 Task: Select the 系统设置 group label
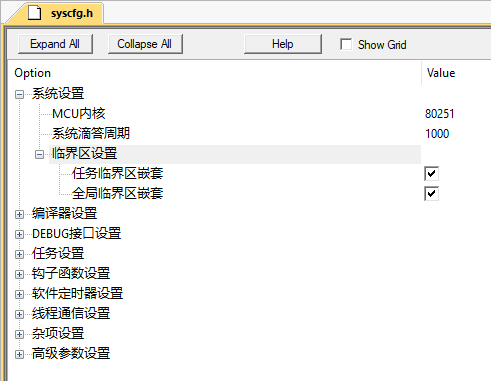click(58, 94)
